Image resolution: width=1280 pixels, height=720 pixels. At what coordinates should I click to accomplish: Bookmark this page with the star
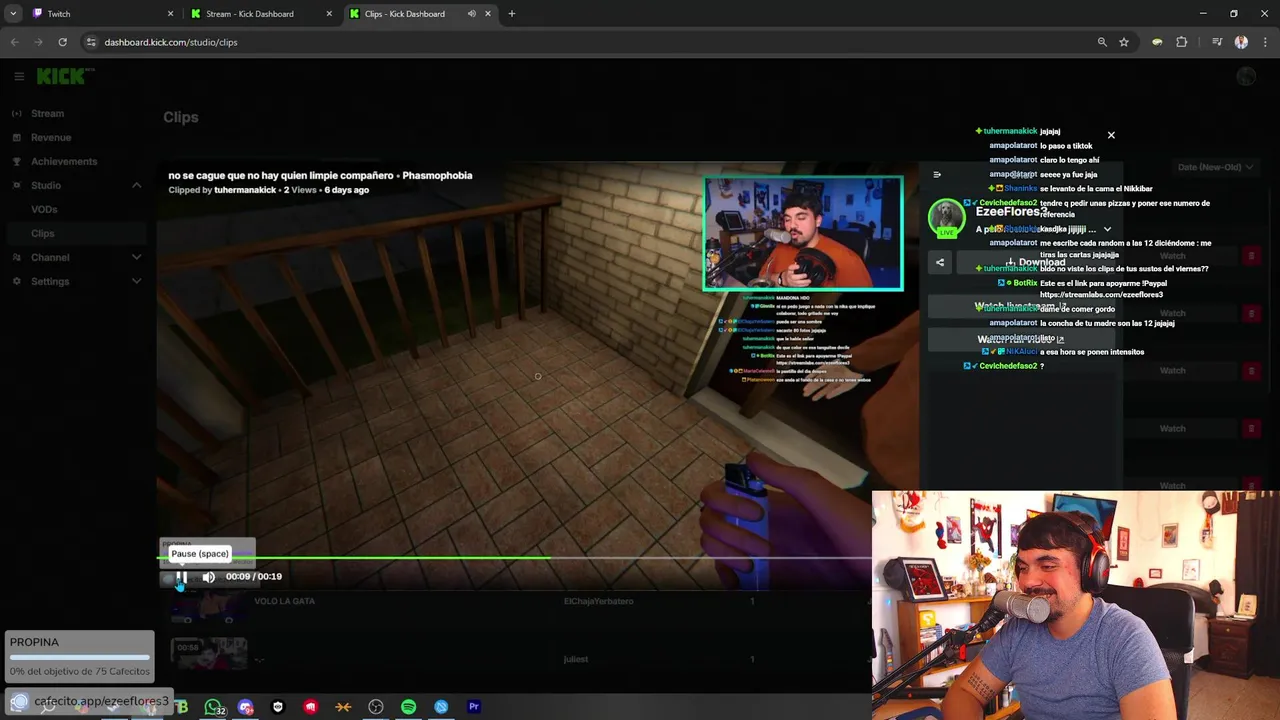[x=1124, y=42]
